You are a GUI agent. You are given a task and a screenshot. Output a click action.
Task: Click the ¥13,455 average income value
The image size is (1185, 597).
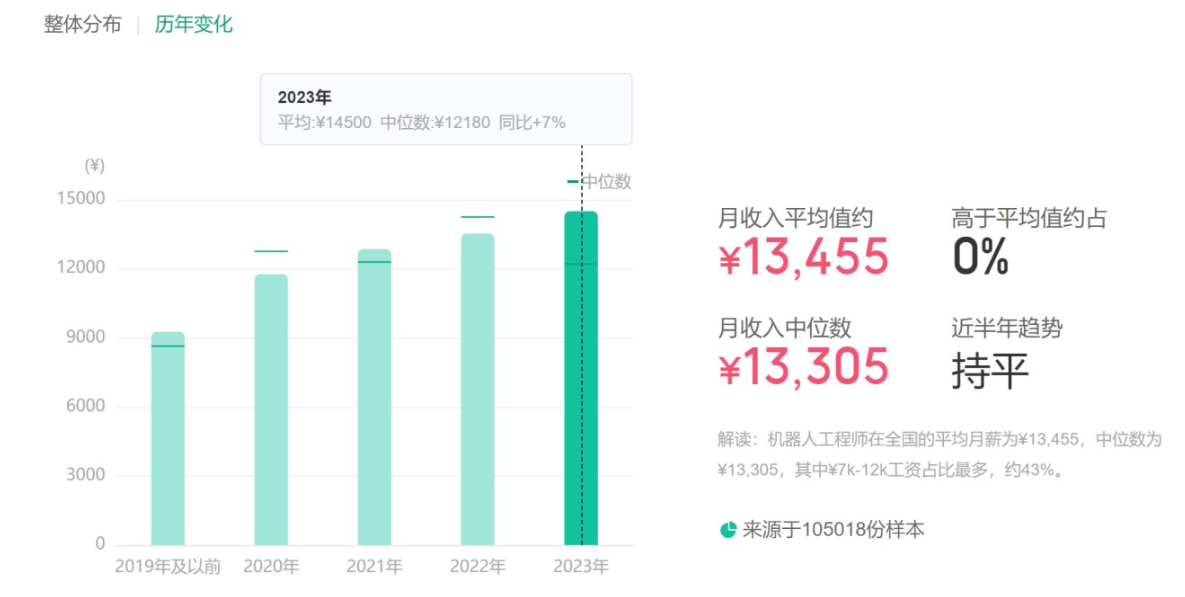(x=803, y=256)
